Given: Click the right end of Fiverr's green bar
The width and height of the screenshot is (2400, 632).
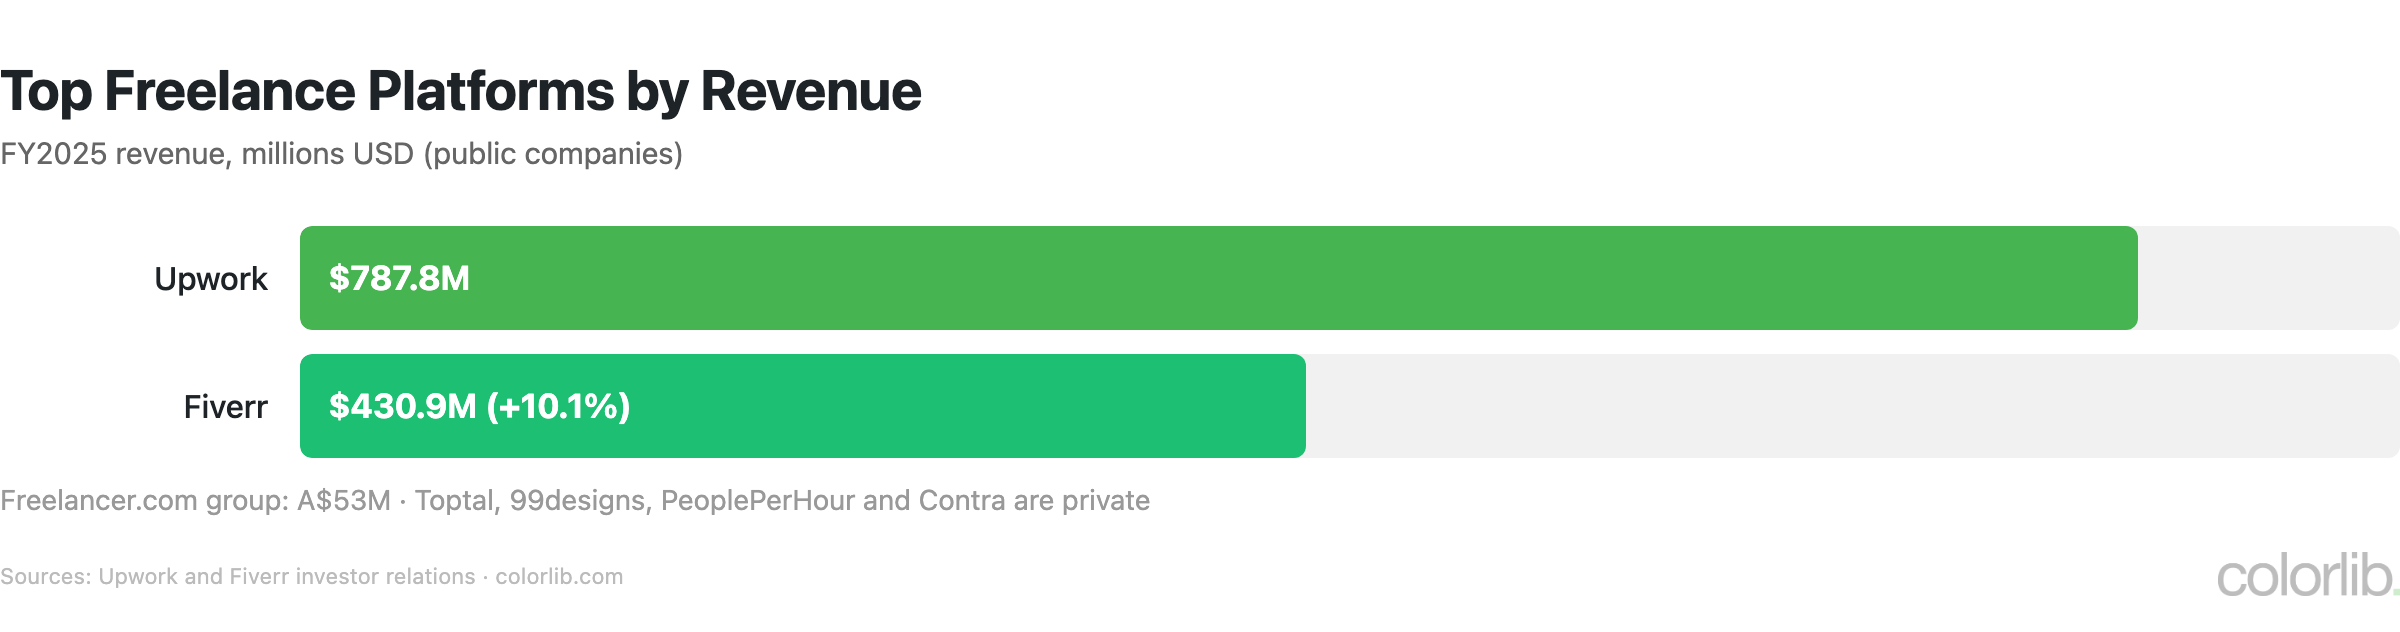Looking at the screenshot, I should [x=1296, y=406].
